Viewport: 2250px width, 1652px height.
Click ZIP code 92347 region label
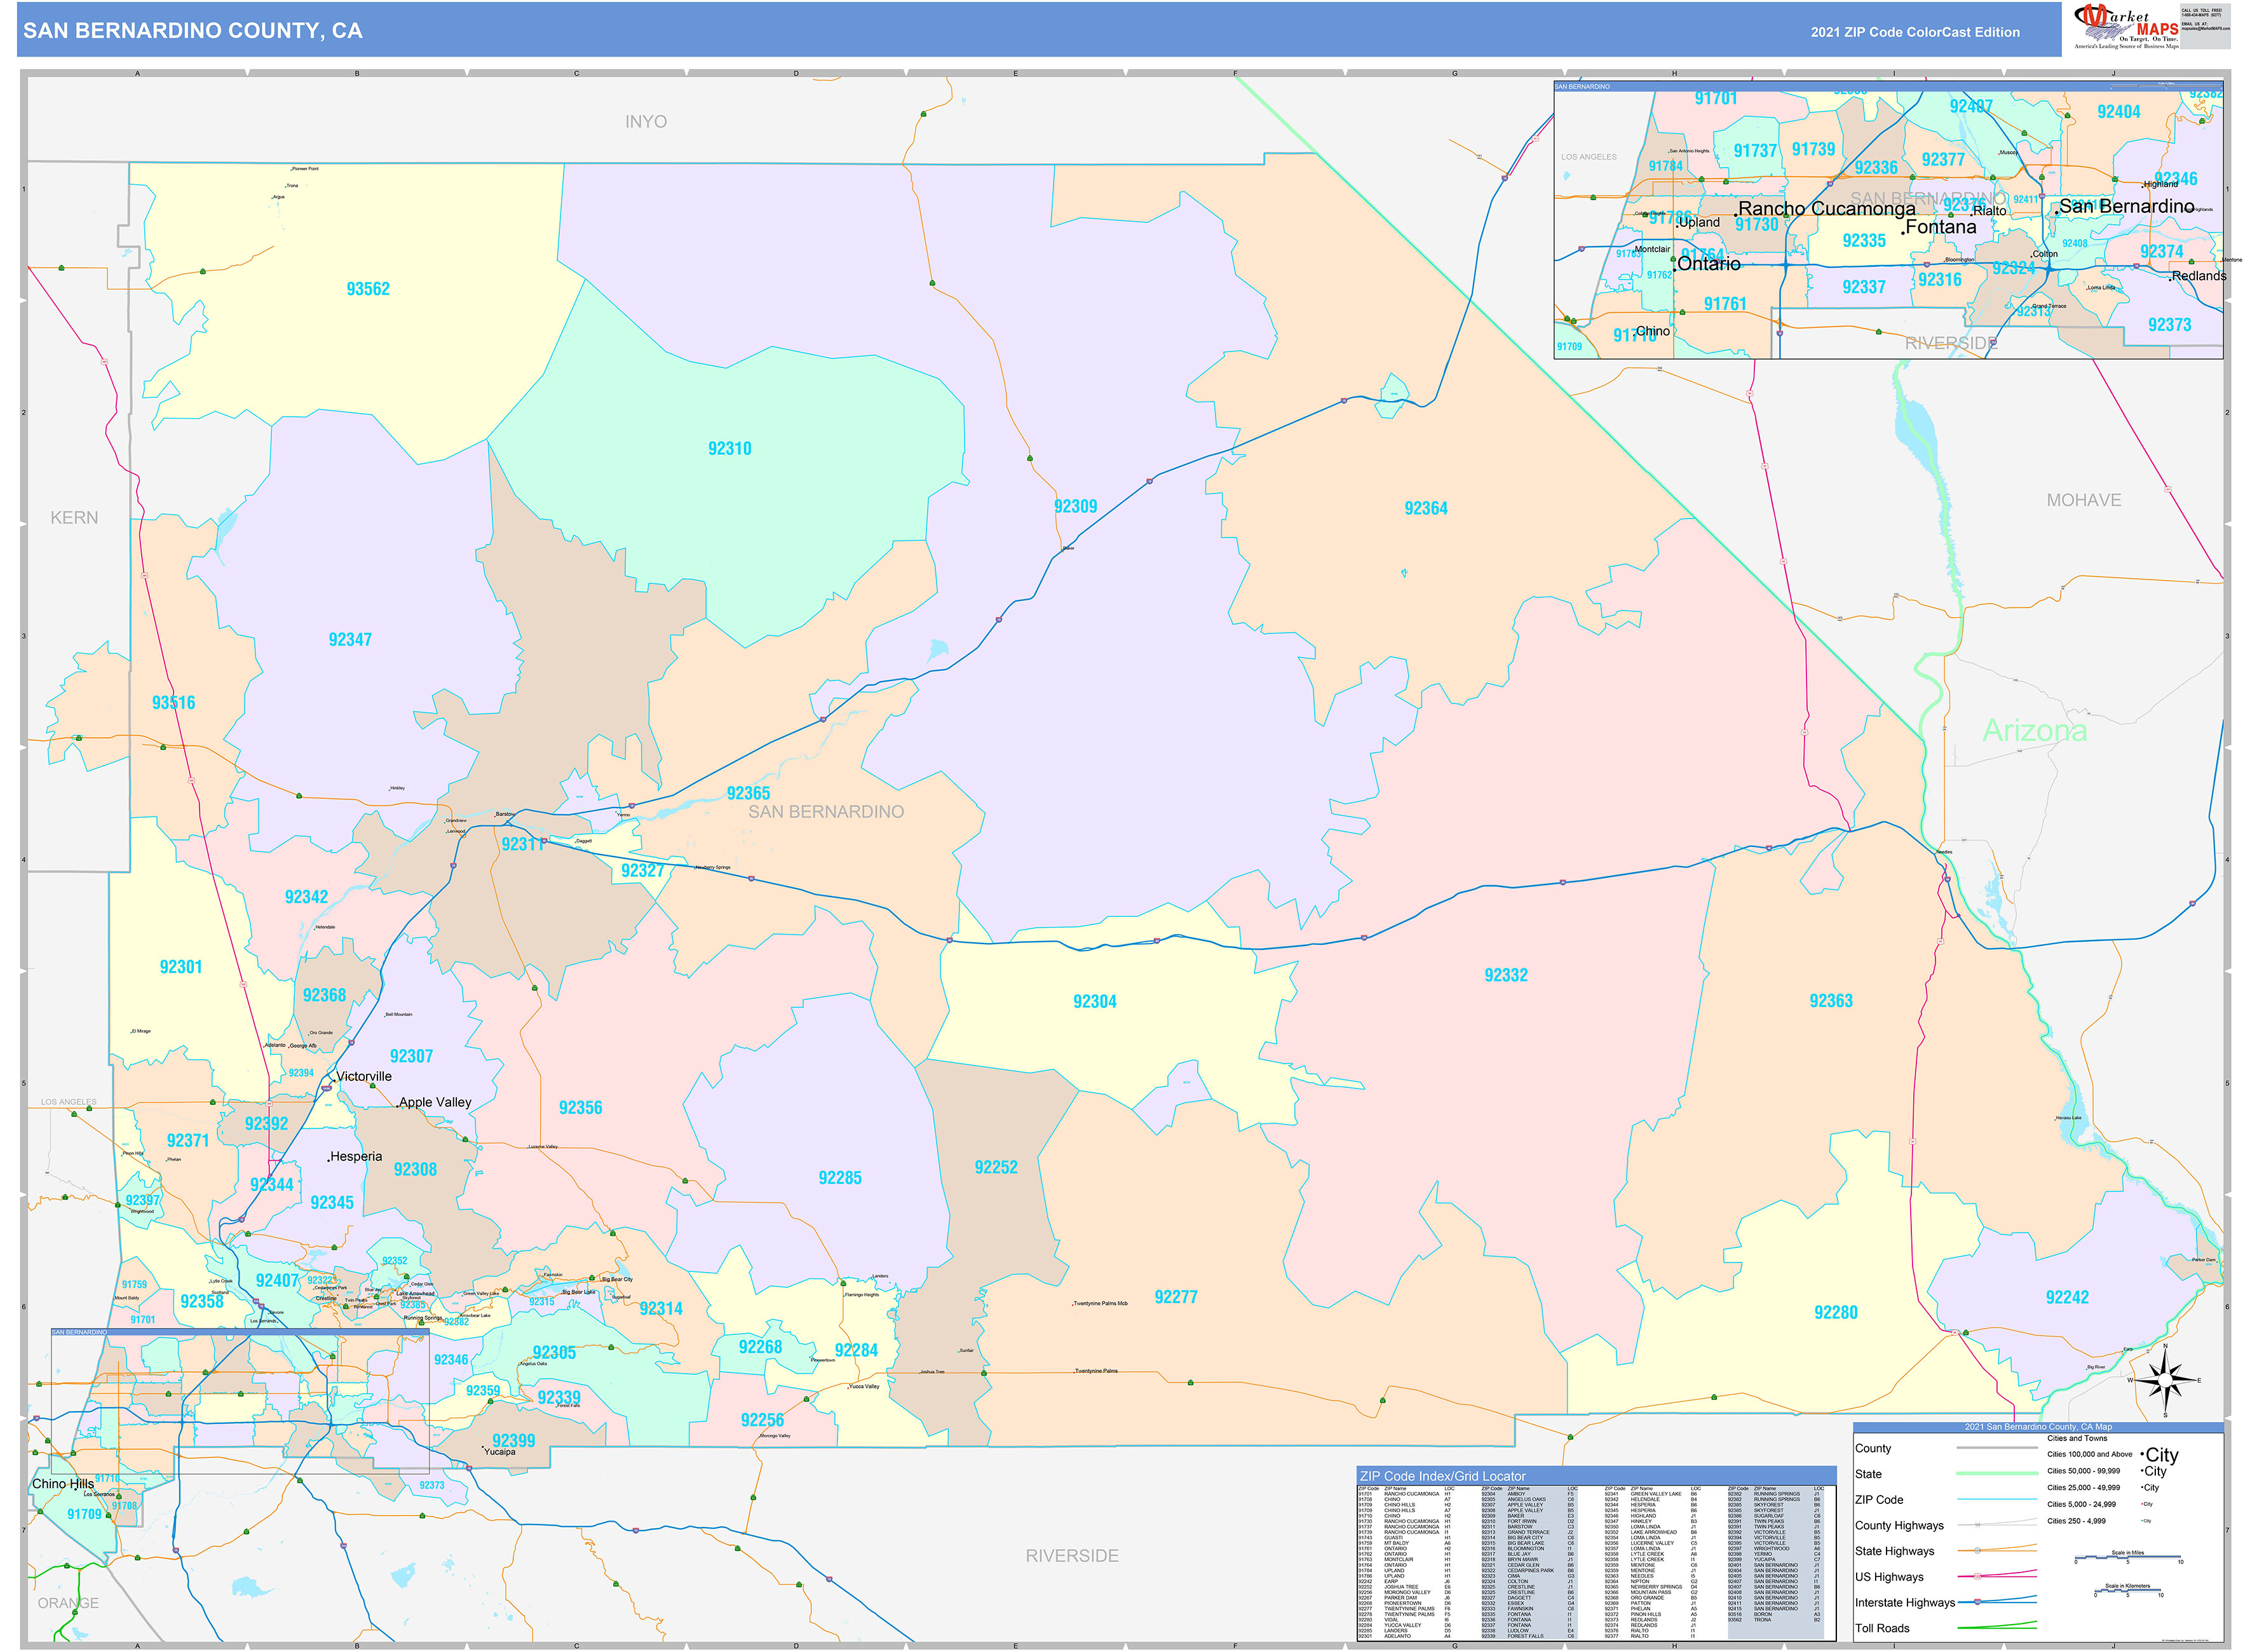[350, 639]
